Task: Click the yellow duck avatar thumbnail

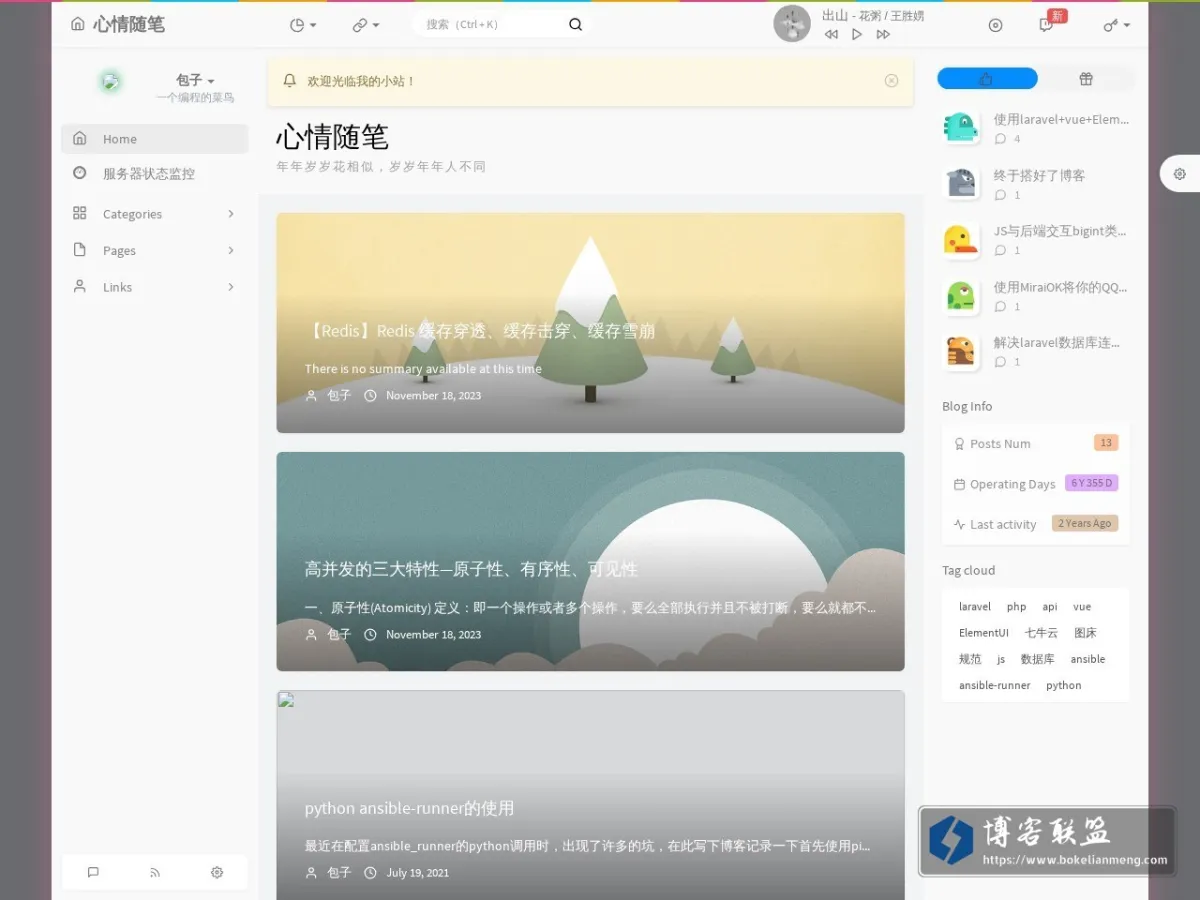Action: [x=961, y=239]
